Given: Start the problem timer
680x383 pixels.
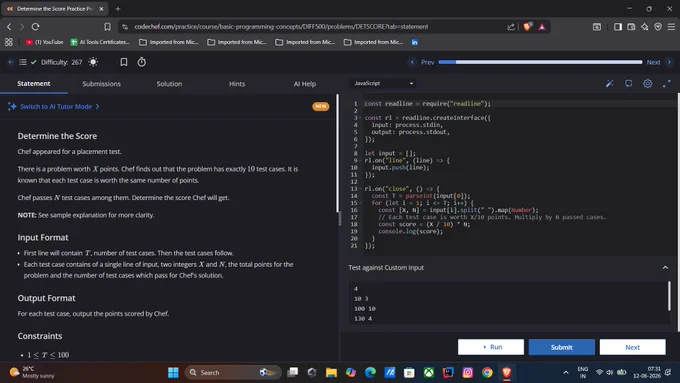Looking at the screenshot, I should click(141, 62).
